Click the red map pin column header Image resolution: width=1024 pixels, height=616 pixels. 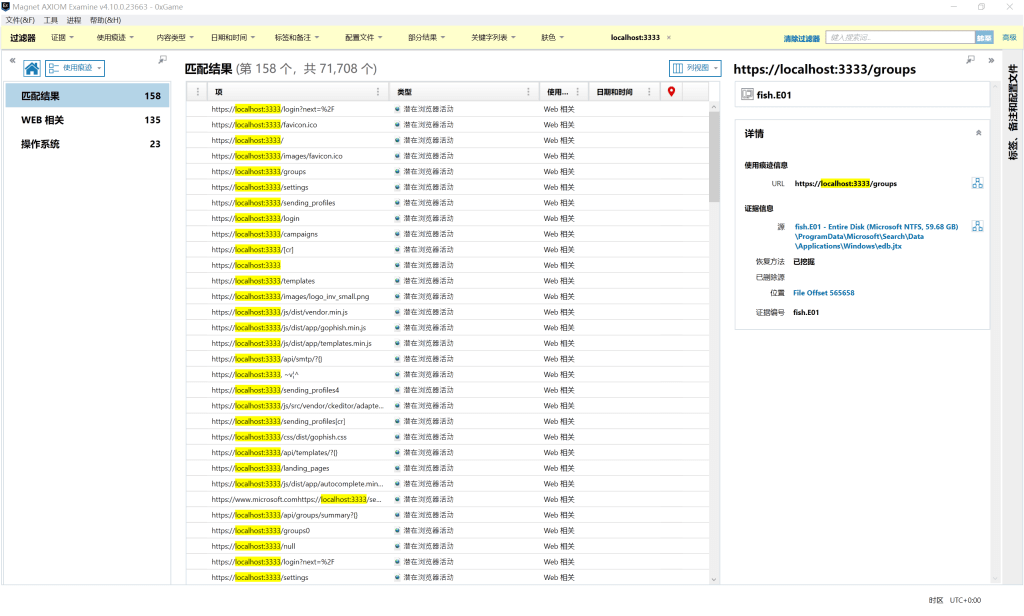pyautogui.click(x=671, y=91)
